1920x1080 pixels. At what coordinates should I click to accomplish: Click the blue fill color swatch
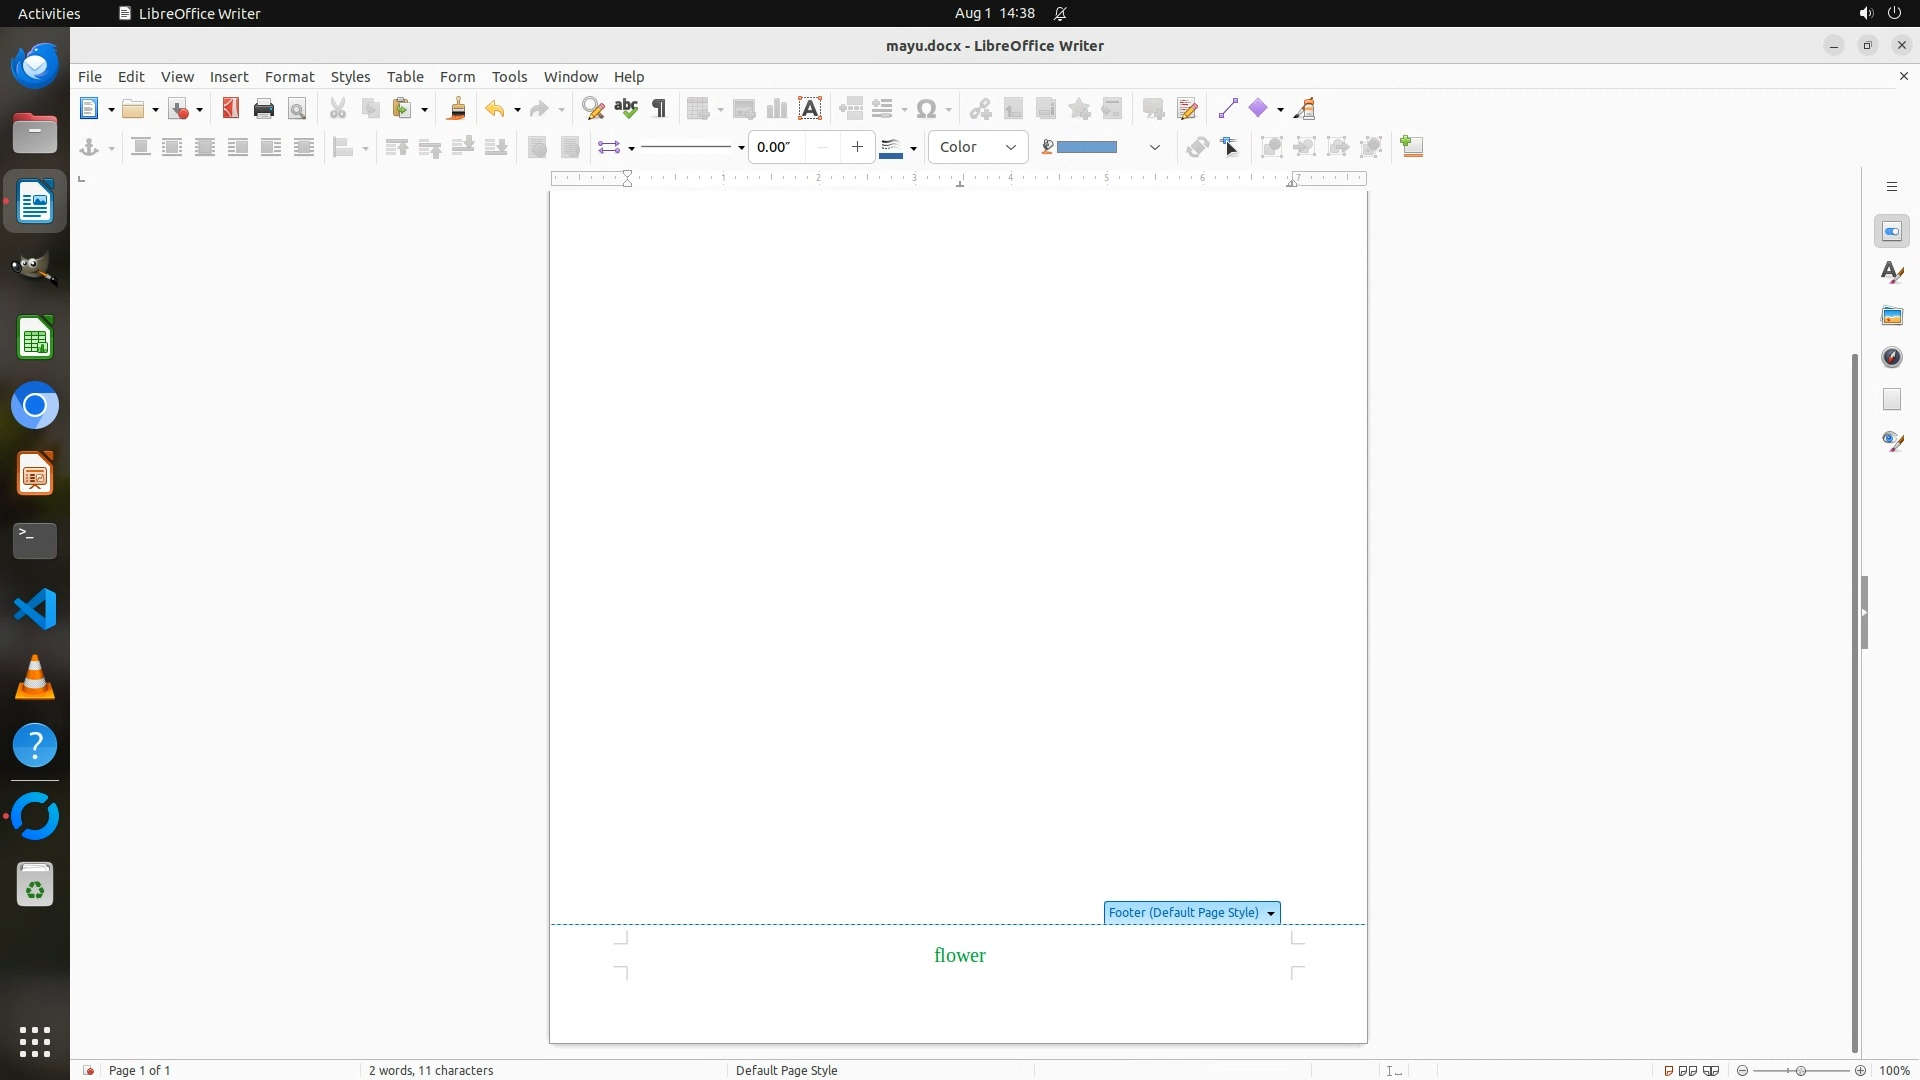pos(1086,147)
